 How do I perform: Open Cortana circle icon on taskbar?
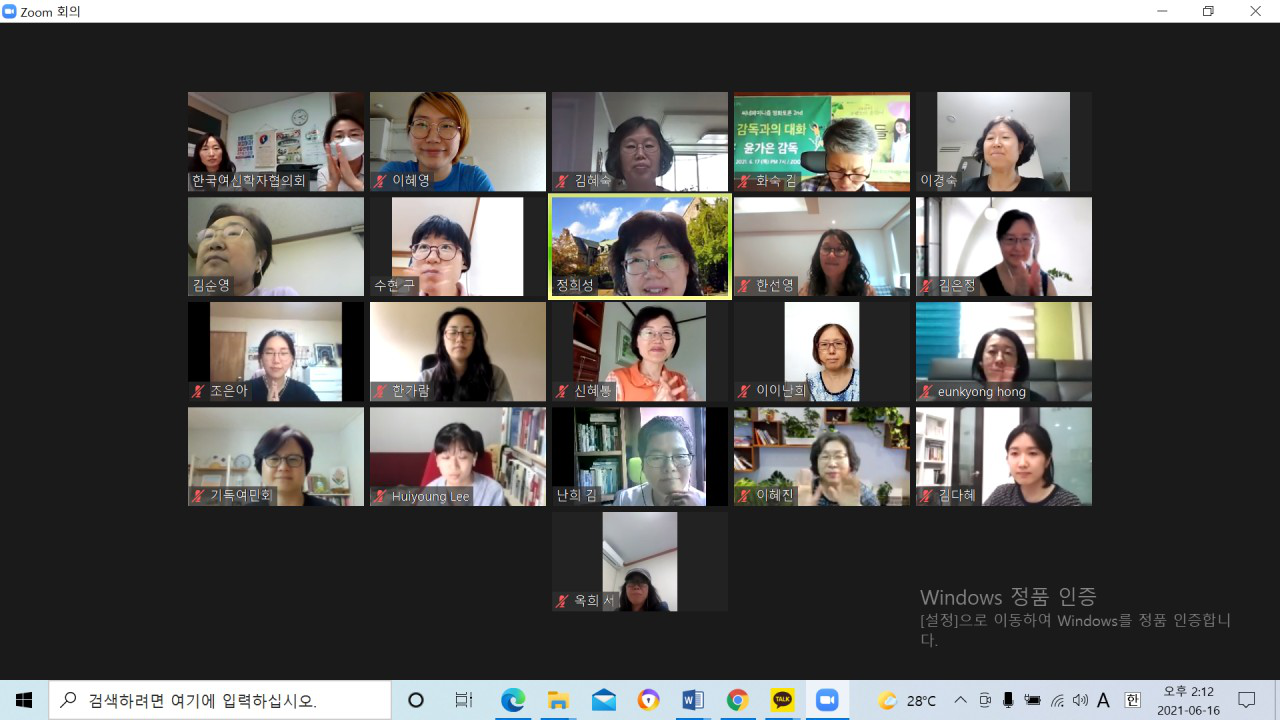416,700
